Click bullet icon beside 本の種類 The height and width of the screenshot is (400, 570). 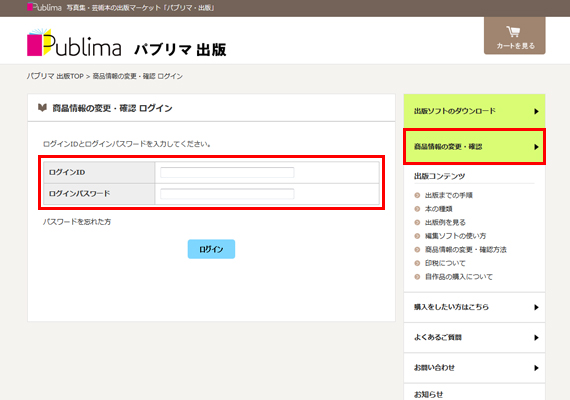tap(417, 209)
